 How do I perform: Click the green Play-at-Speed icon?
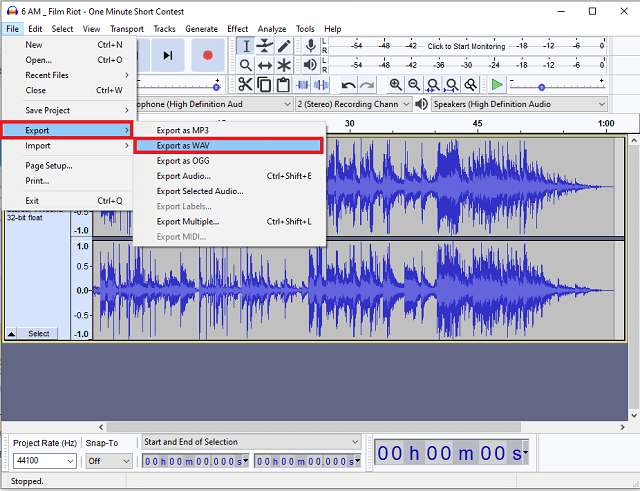(x=497, y=84)
